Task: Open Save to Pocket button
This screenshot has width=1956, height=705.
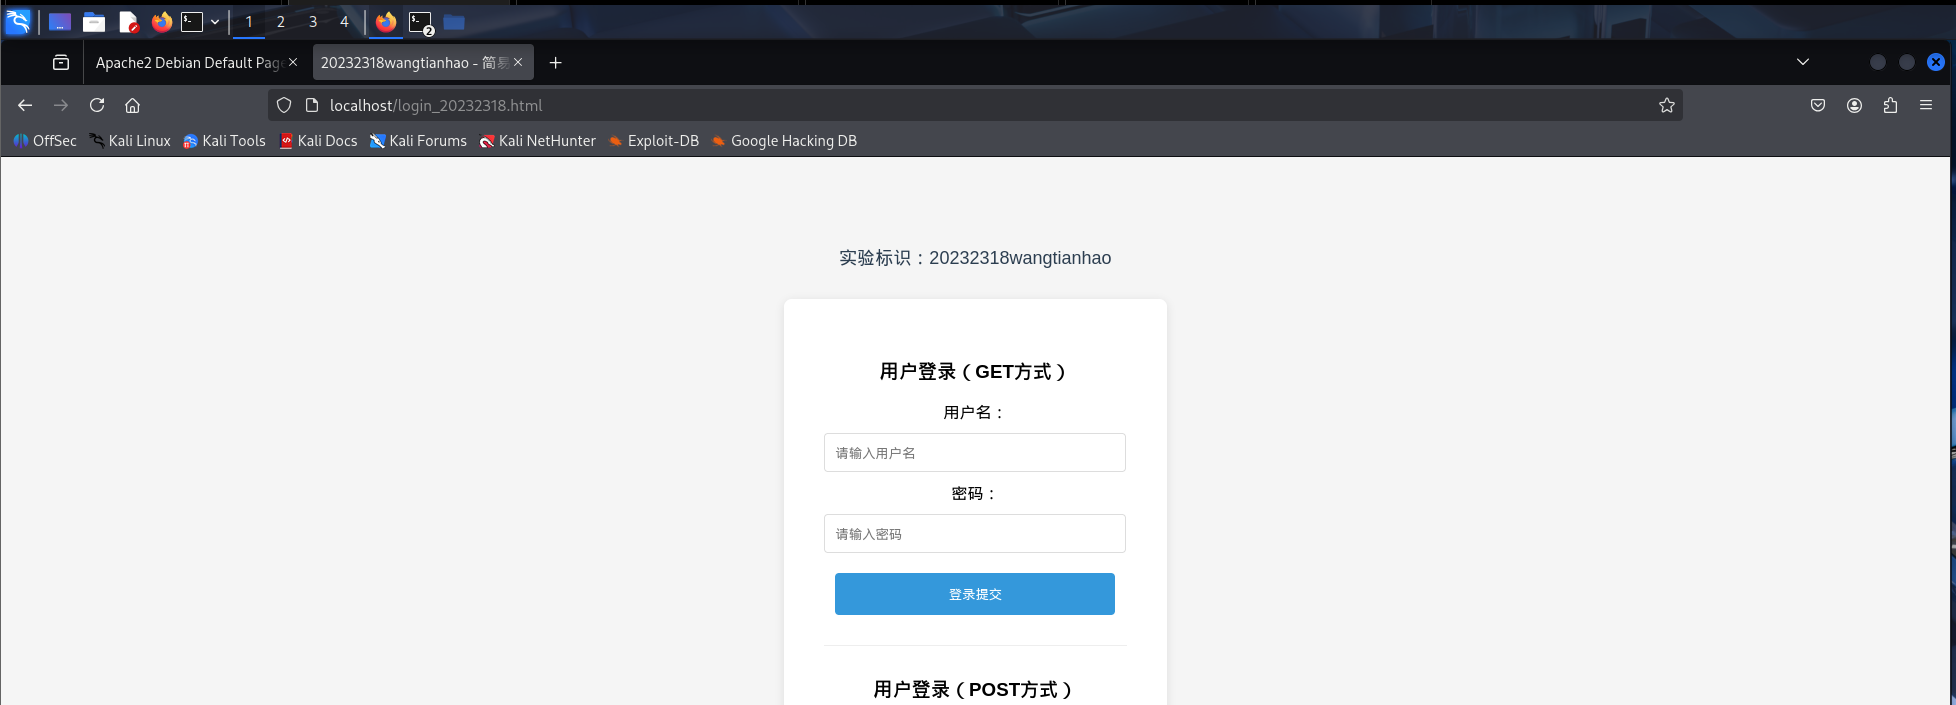Action: coord(1818,105)
